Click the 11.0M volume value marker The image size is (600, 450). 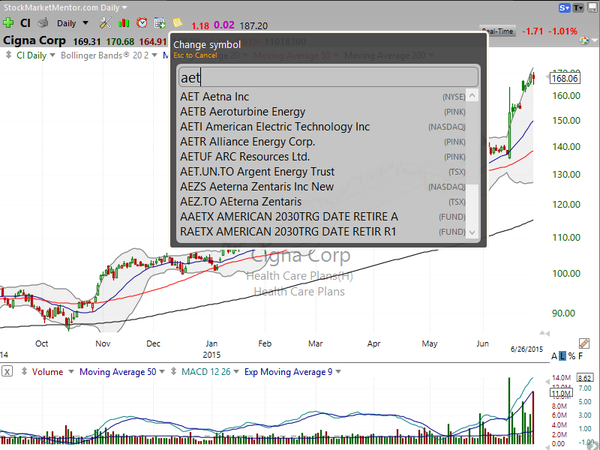pyautogui.click(x=561, y=393)
